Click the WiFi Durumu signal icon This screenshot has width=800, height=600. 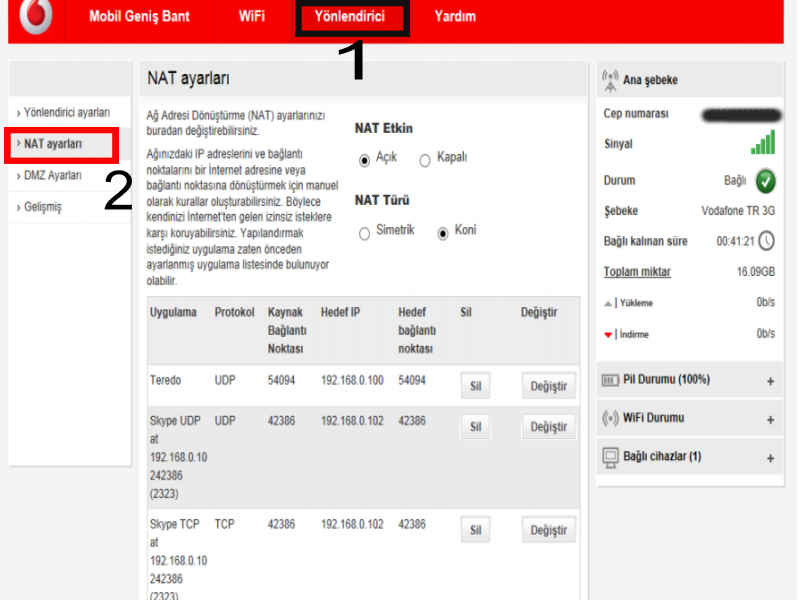[x=610, y=418]
